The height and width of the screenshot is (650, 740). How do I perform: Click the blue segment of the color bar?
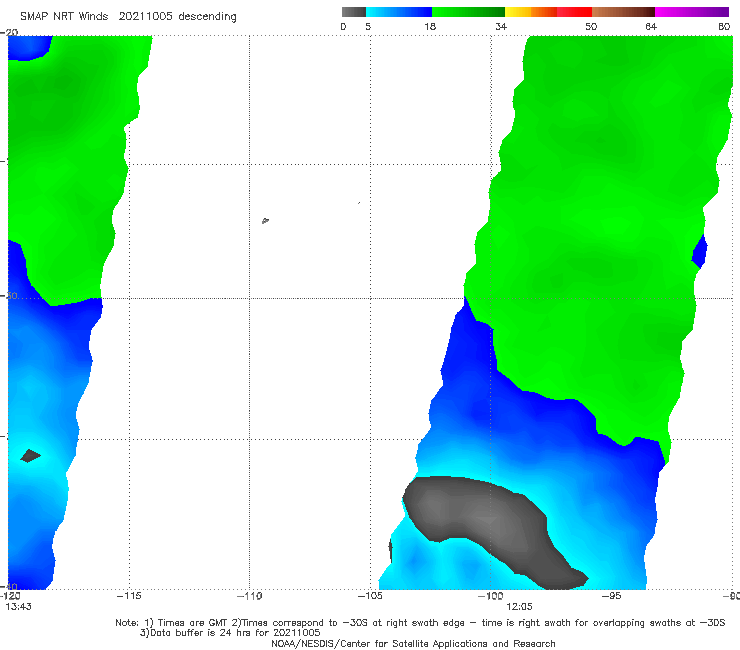[399, 12]
